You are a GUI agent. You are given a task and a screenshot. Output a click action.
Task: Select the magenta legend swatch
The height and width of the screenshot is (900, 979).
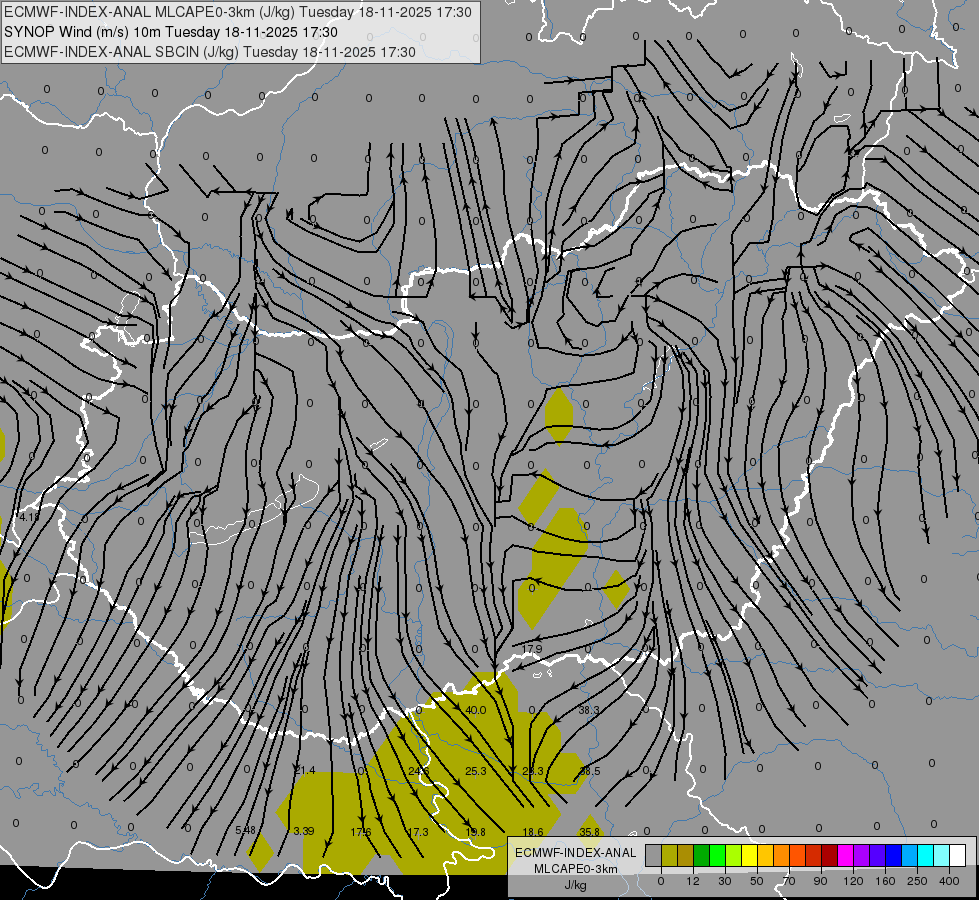tap(845, 855)
